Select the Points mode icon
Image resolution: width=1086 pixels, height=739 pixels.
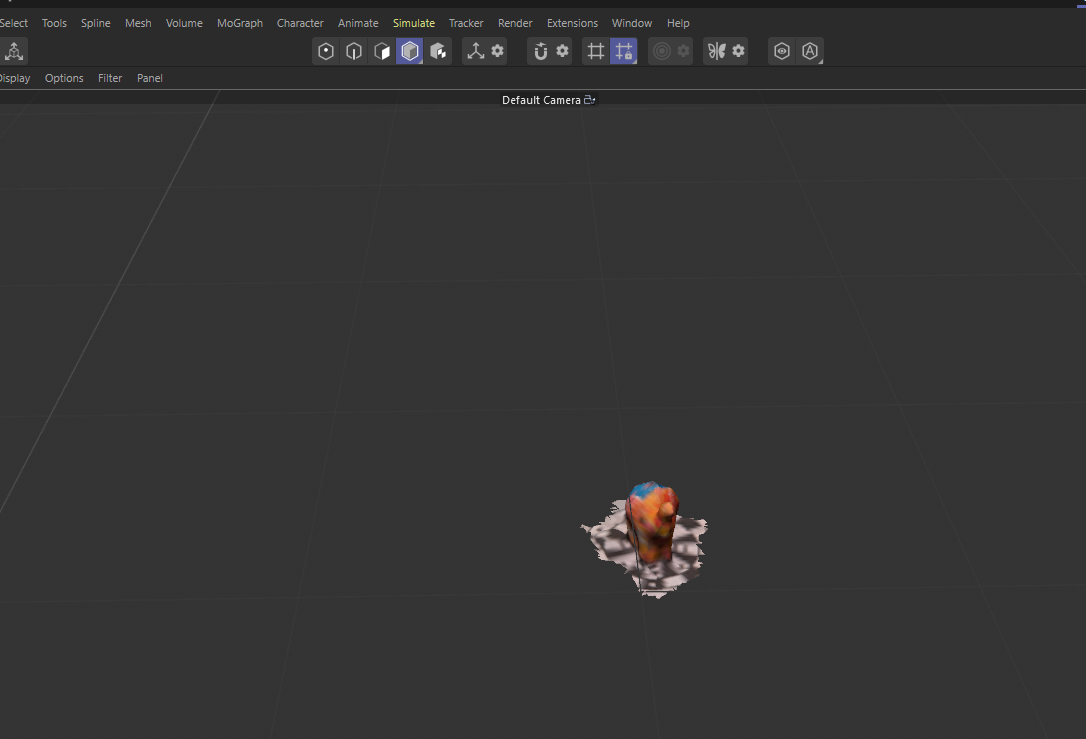(326, 51)
